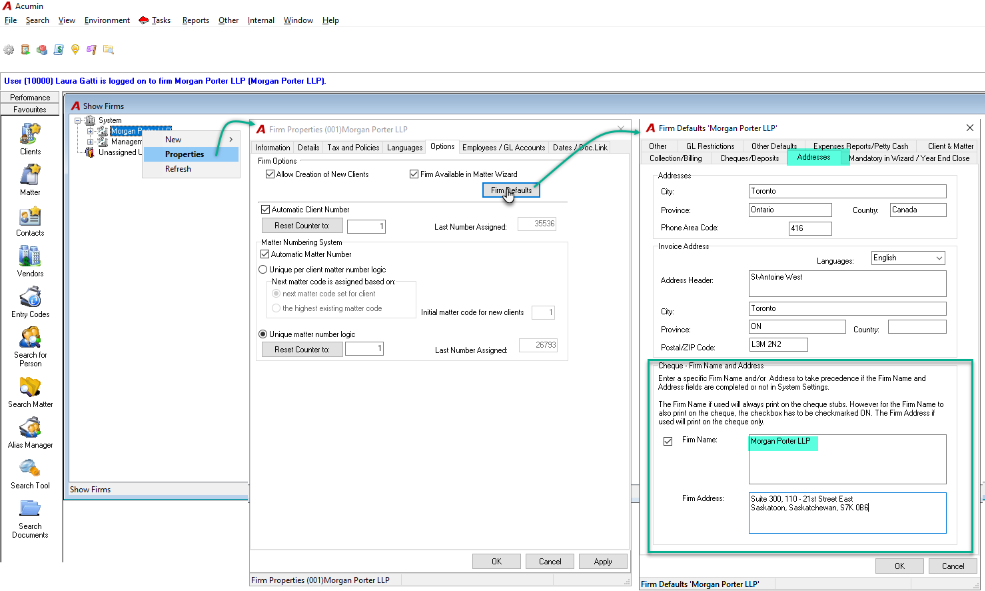
Task: Open Alias Manager in the sidebar
Action: coord(30,433)
